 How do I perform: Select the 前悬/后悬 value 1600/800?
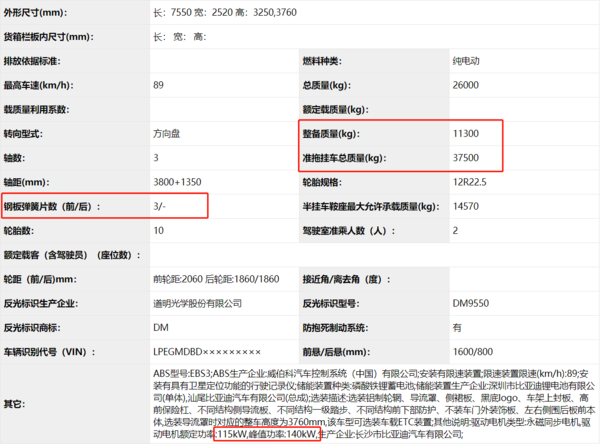pos(472,351)
